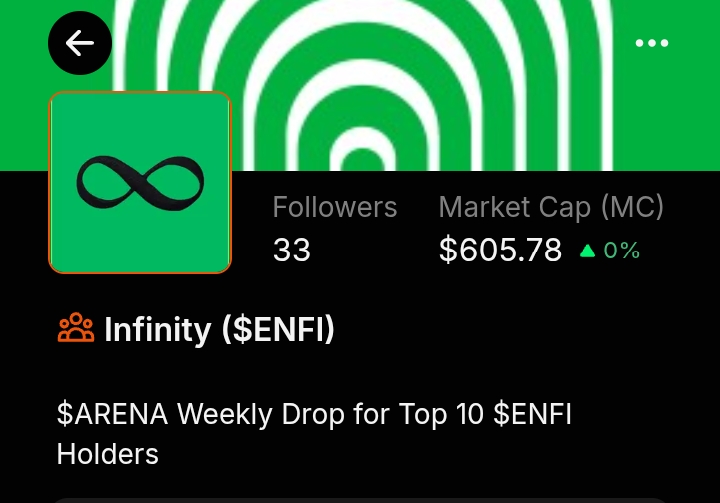Image resolution: width=720 pixels, height=503 pixels.
Task: Open the Followers list label
Action: click(x=335, y=208)
